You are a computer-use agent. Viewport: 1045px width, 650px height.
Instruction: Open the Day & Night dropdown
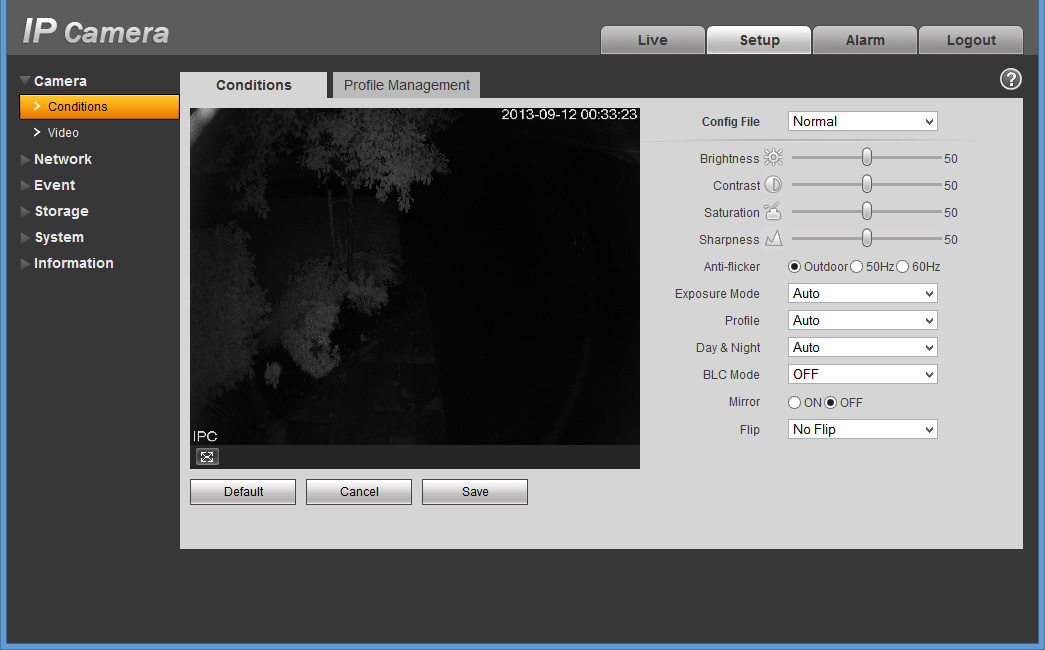tap(862, 347)
